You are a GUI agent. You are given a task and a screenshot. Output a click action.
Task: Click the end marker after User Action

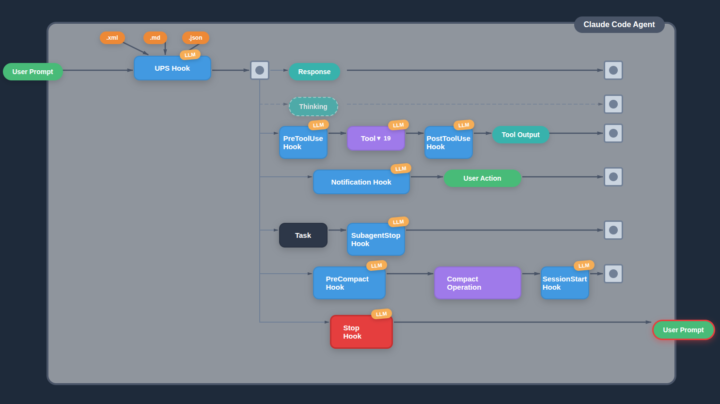(x=613, y=177)
